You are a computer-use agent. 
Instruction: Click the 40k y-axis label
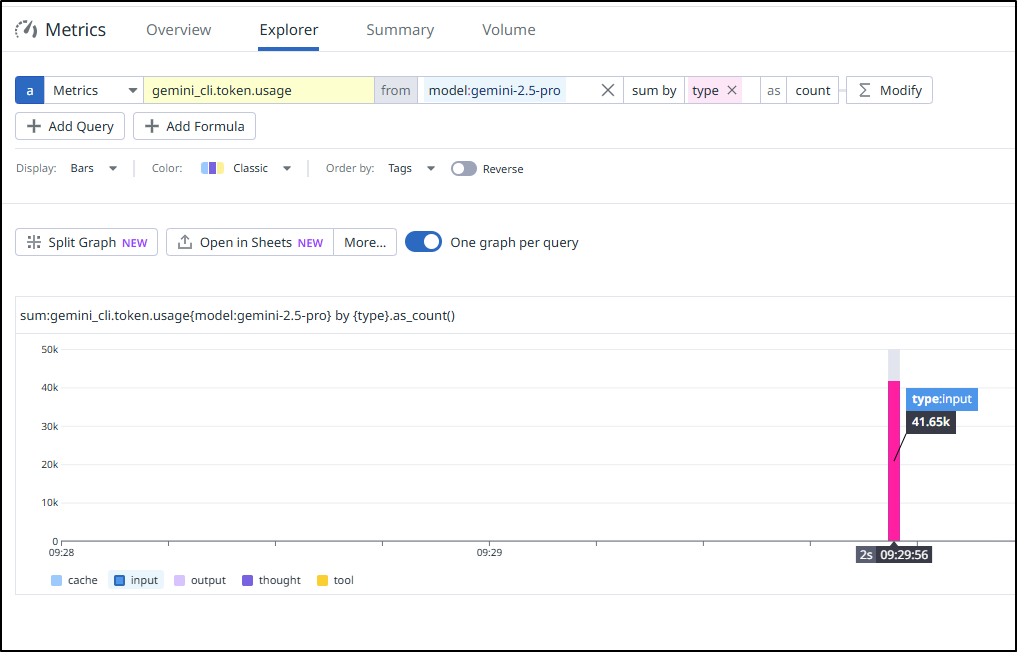pyautogui.click(x=49, y=388)
